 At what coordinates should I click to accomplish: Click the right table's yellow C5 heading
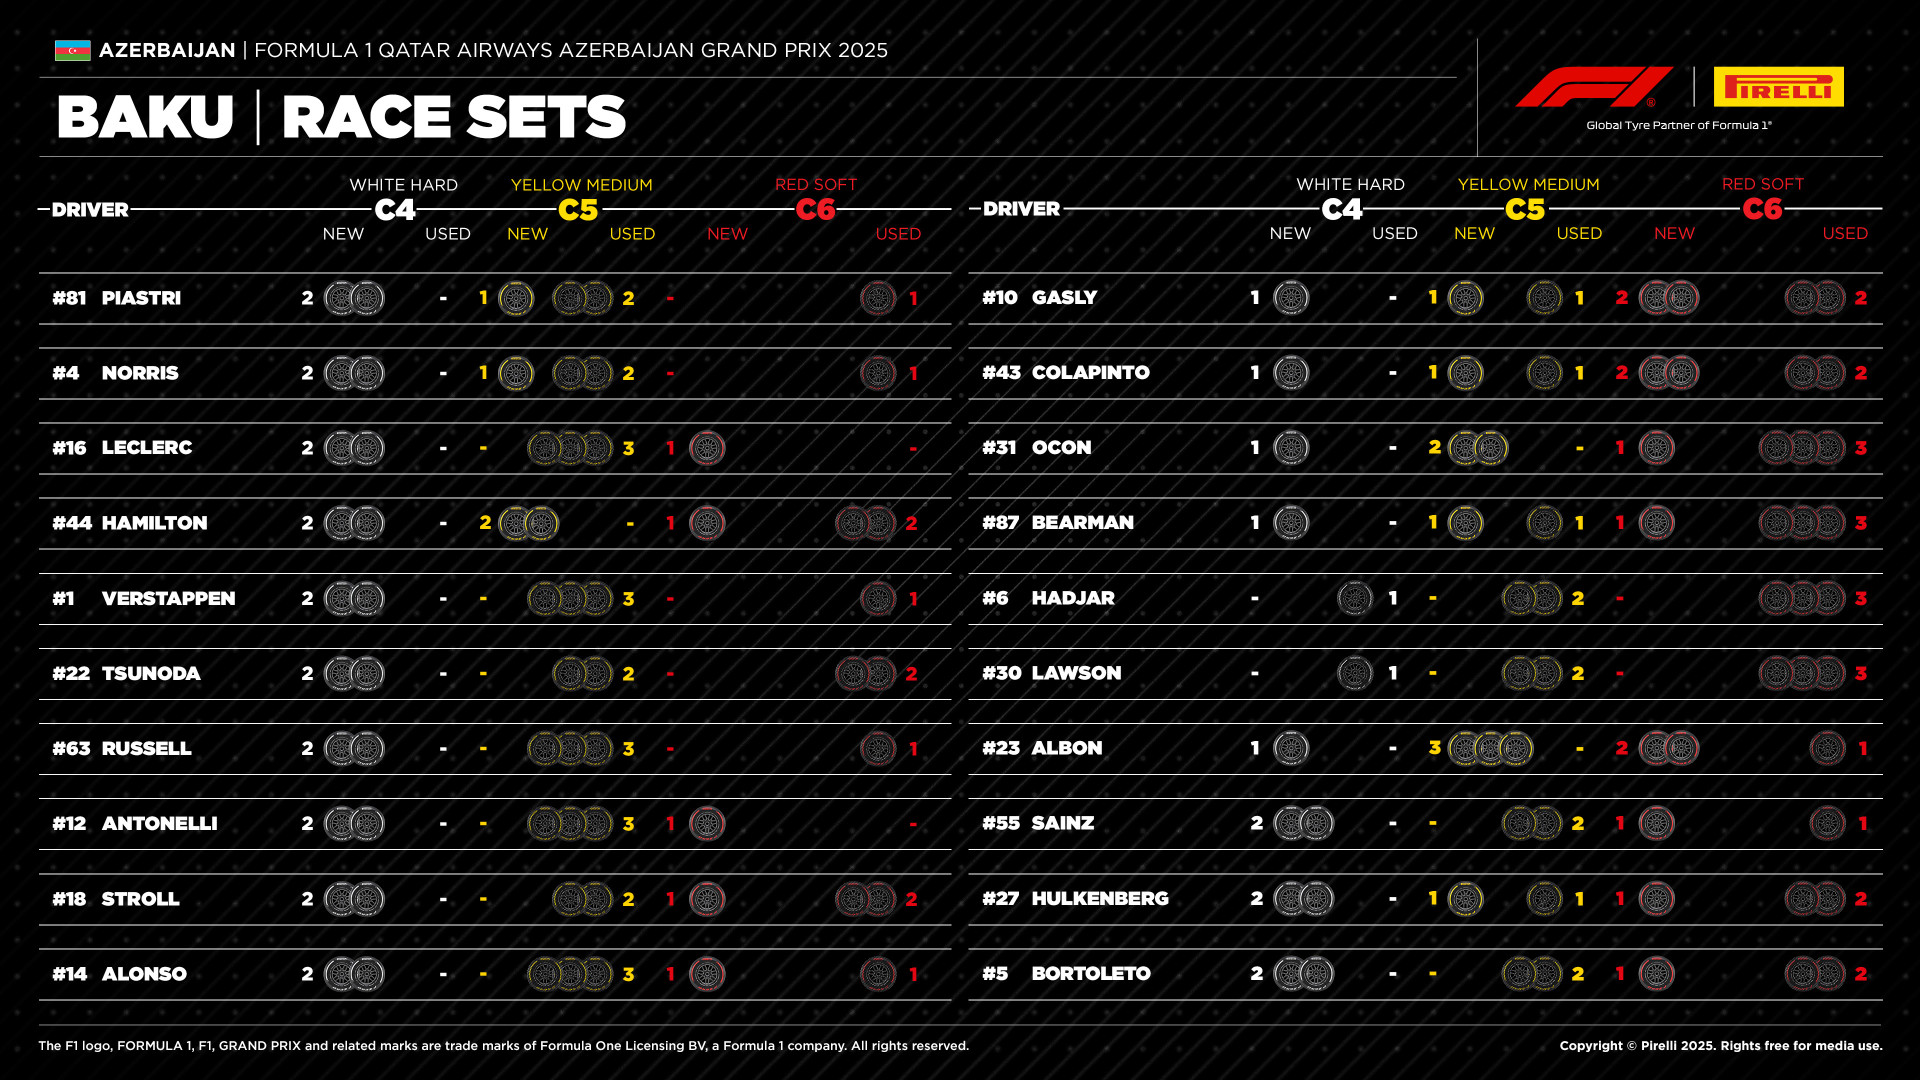click(1525, 209)
